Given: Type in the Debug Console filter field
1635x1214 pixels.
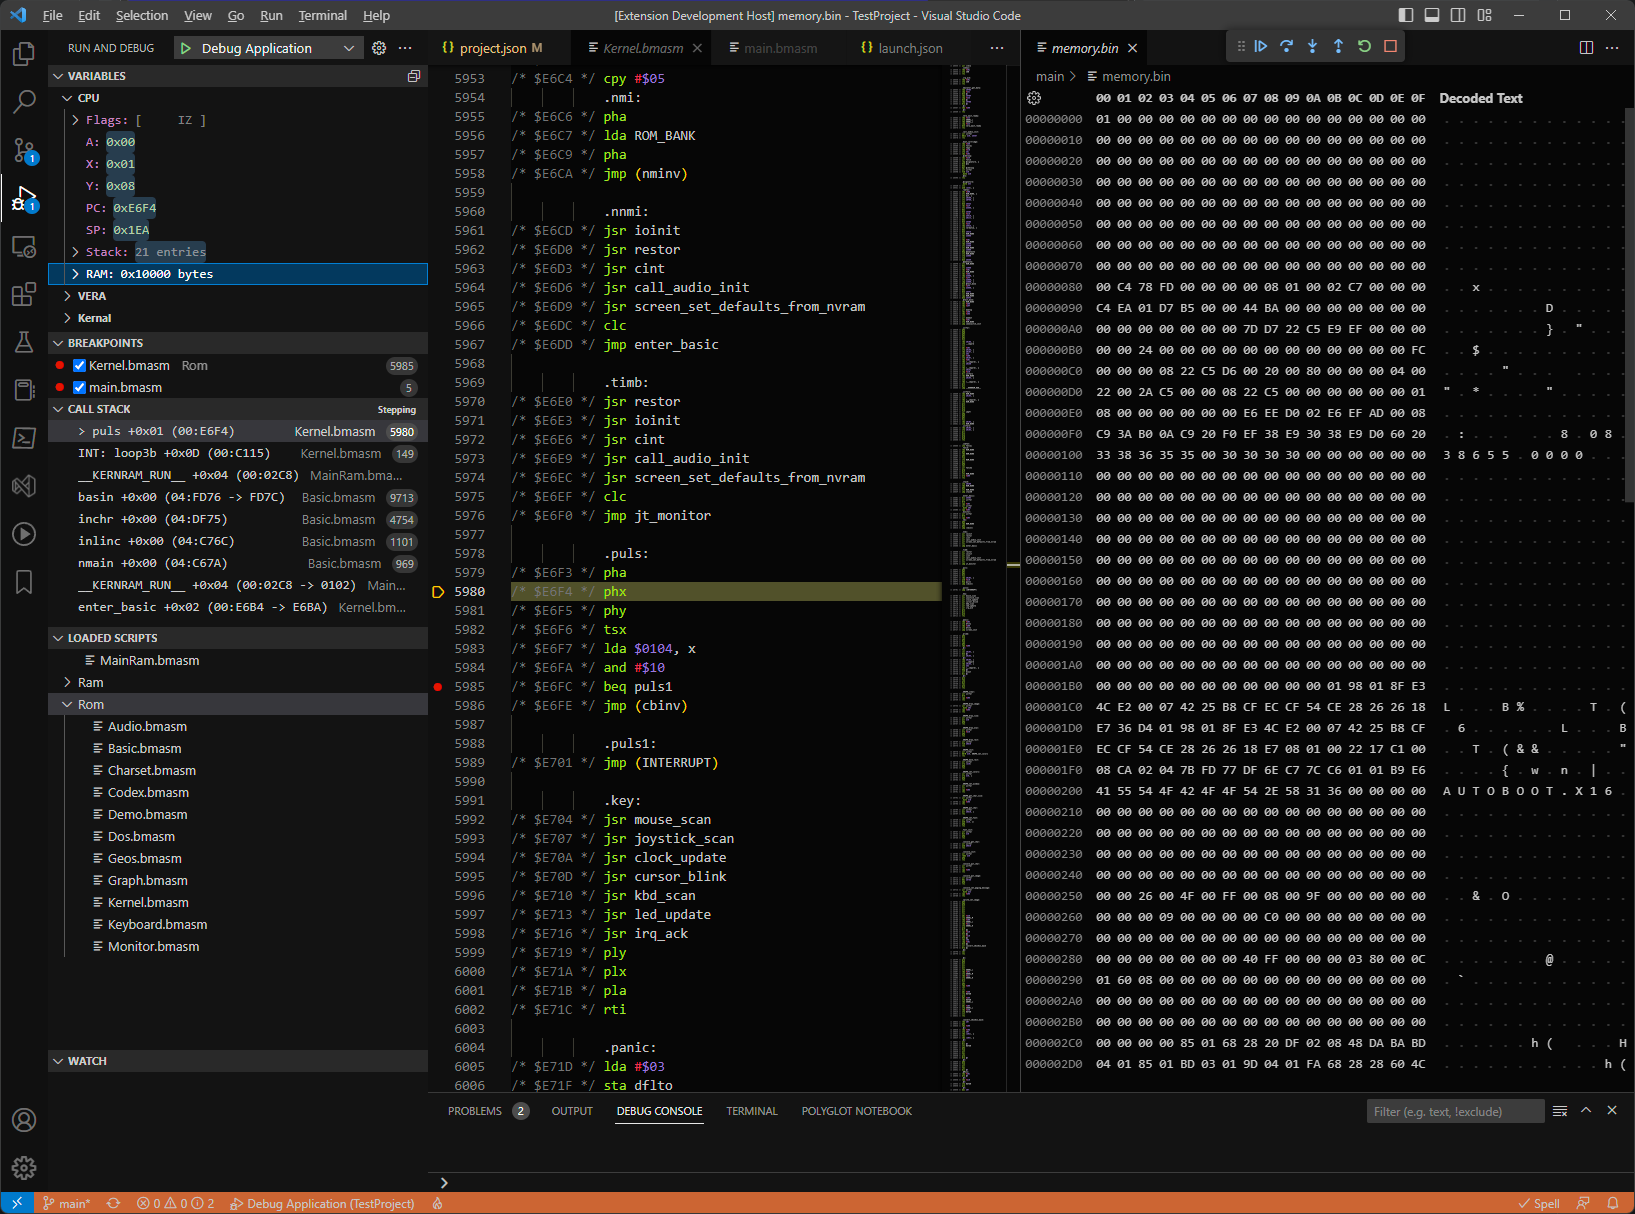Looking at the screenshot, I should [x=1456, y=1110].
